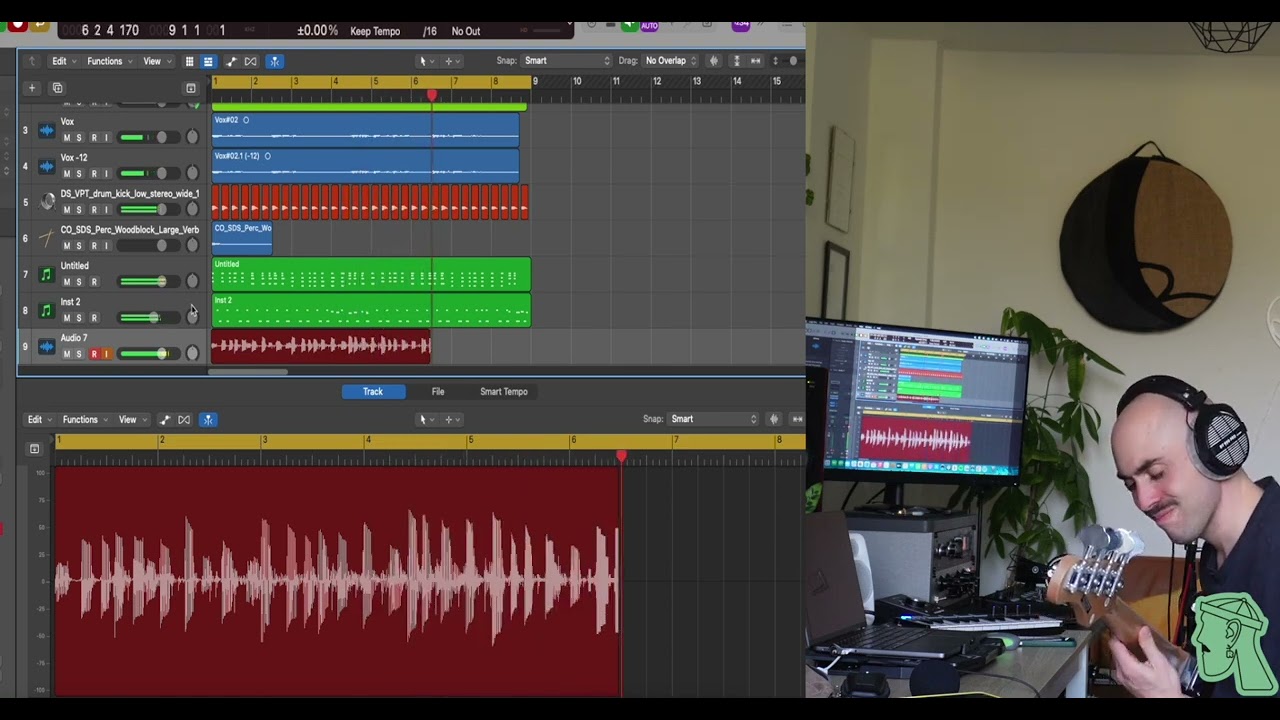Screen dimensions: 1280x720
Task: Add a new track with plus button
Action: tap(32, 88)
